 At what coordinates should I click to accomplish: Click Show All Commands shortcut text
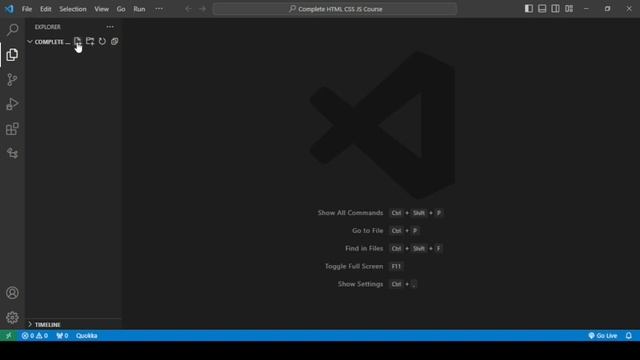coord(350,213)
